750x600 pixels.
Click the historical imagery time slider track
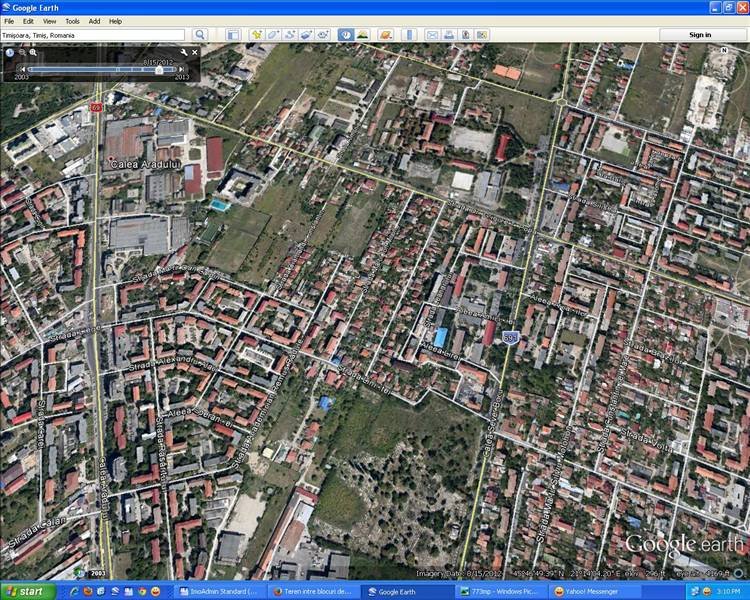pos(100,70)
